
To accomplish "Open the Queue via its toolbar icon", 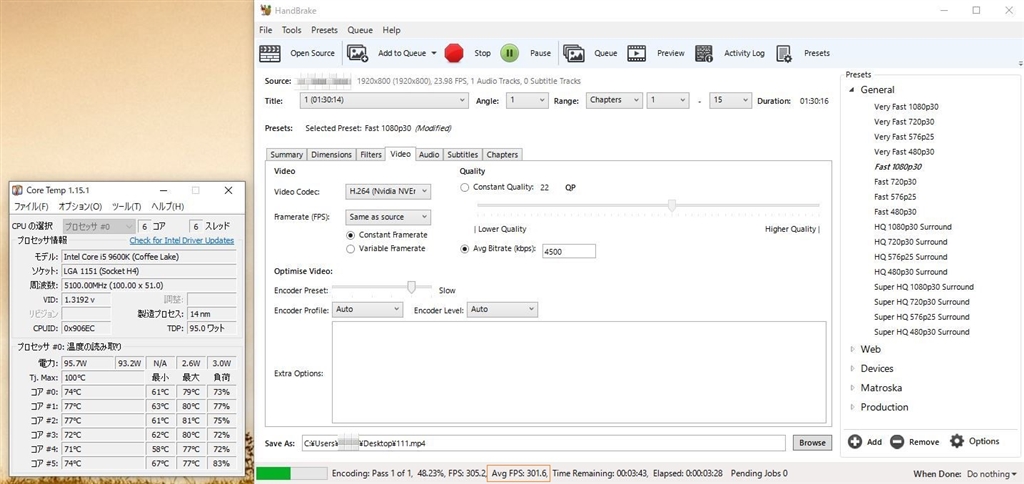I will [x=573, y=54].
